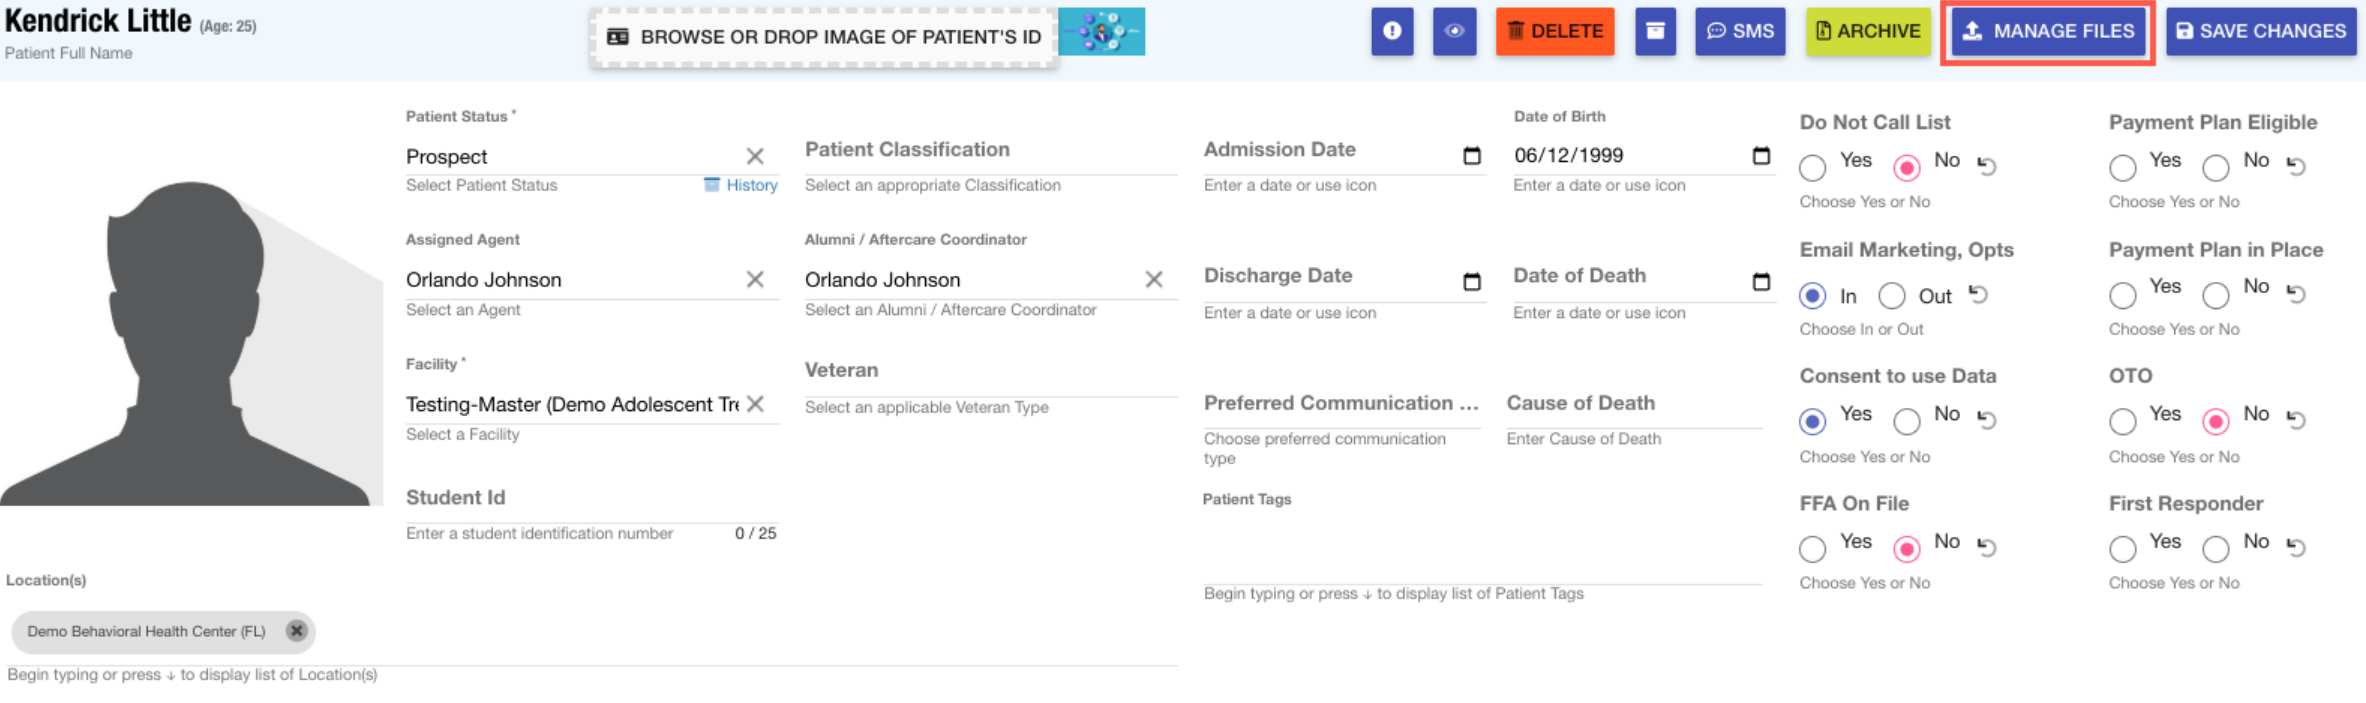Image resolution: width=2366 pixels, height=703 pixels.
Task: Reset the Do Not Call List selection
Action: (x=1987, y=166)
